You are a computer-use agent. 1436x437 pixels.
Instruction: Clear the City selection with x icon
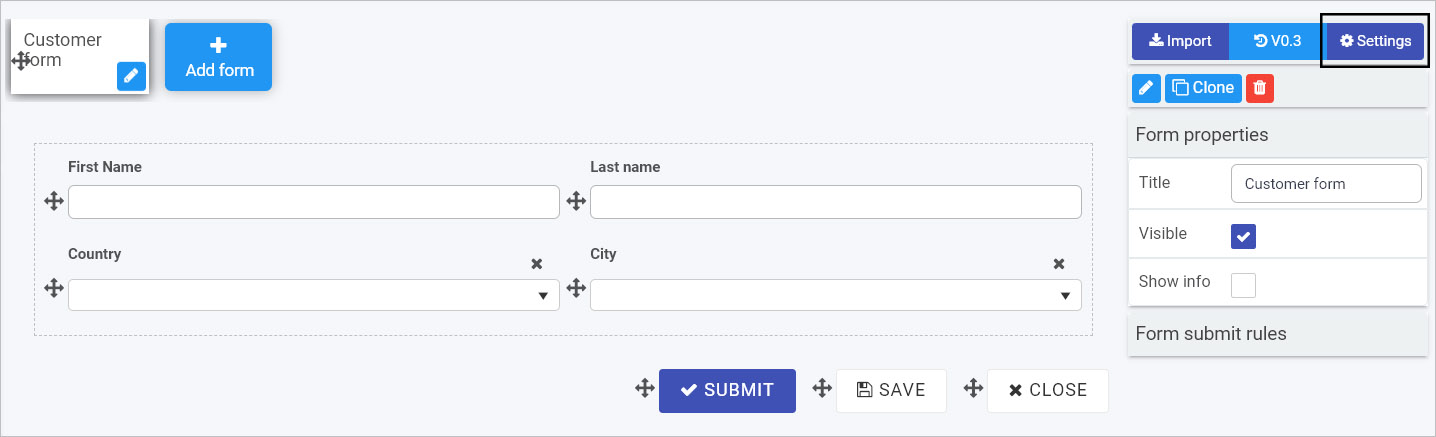point(1059,264)
